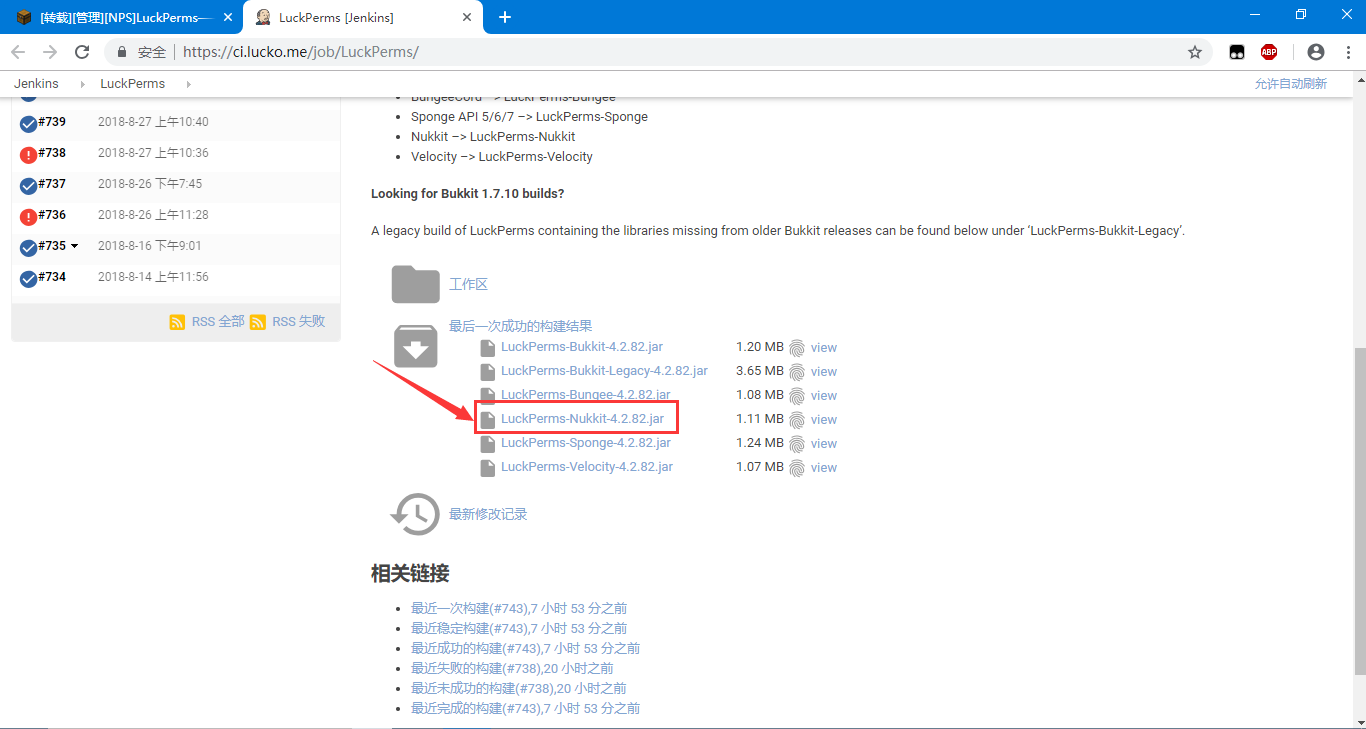Go to the Jenkins breadcrumb home
1366x729 pixels.
[x=36, y=84]
